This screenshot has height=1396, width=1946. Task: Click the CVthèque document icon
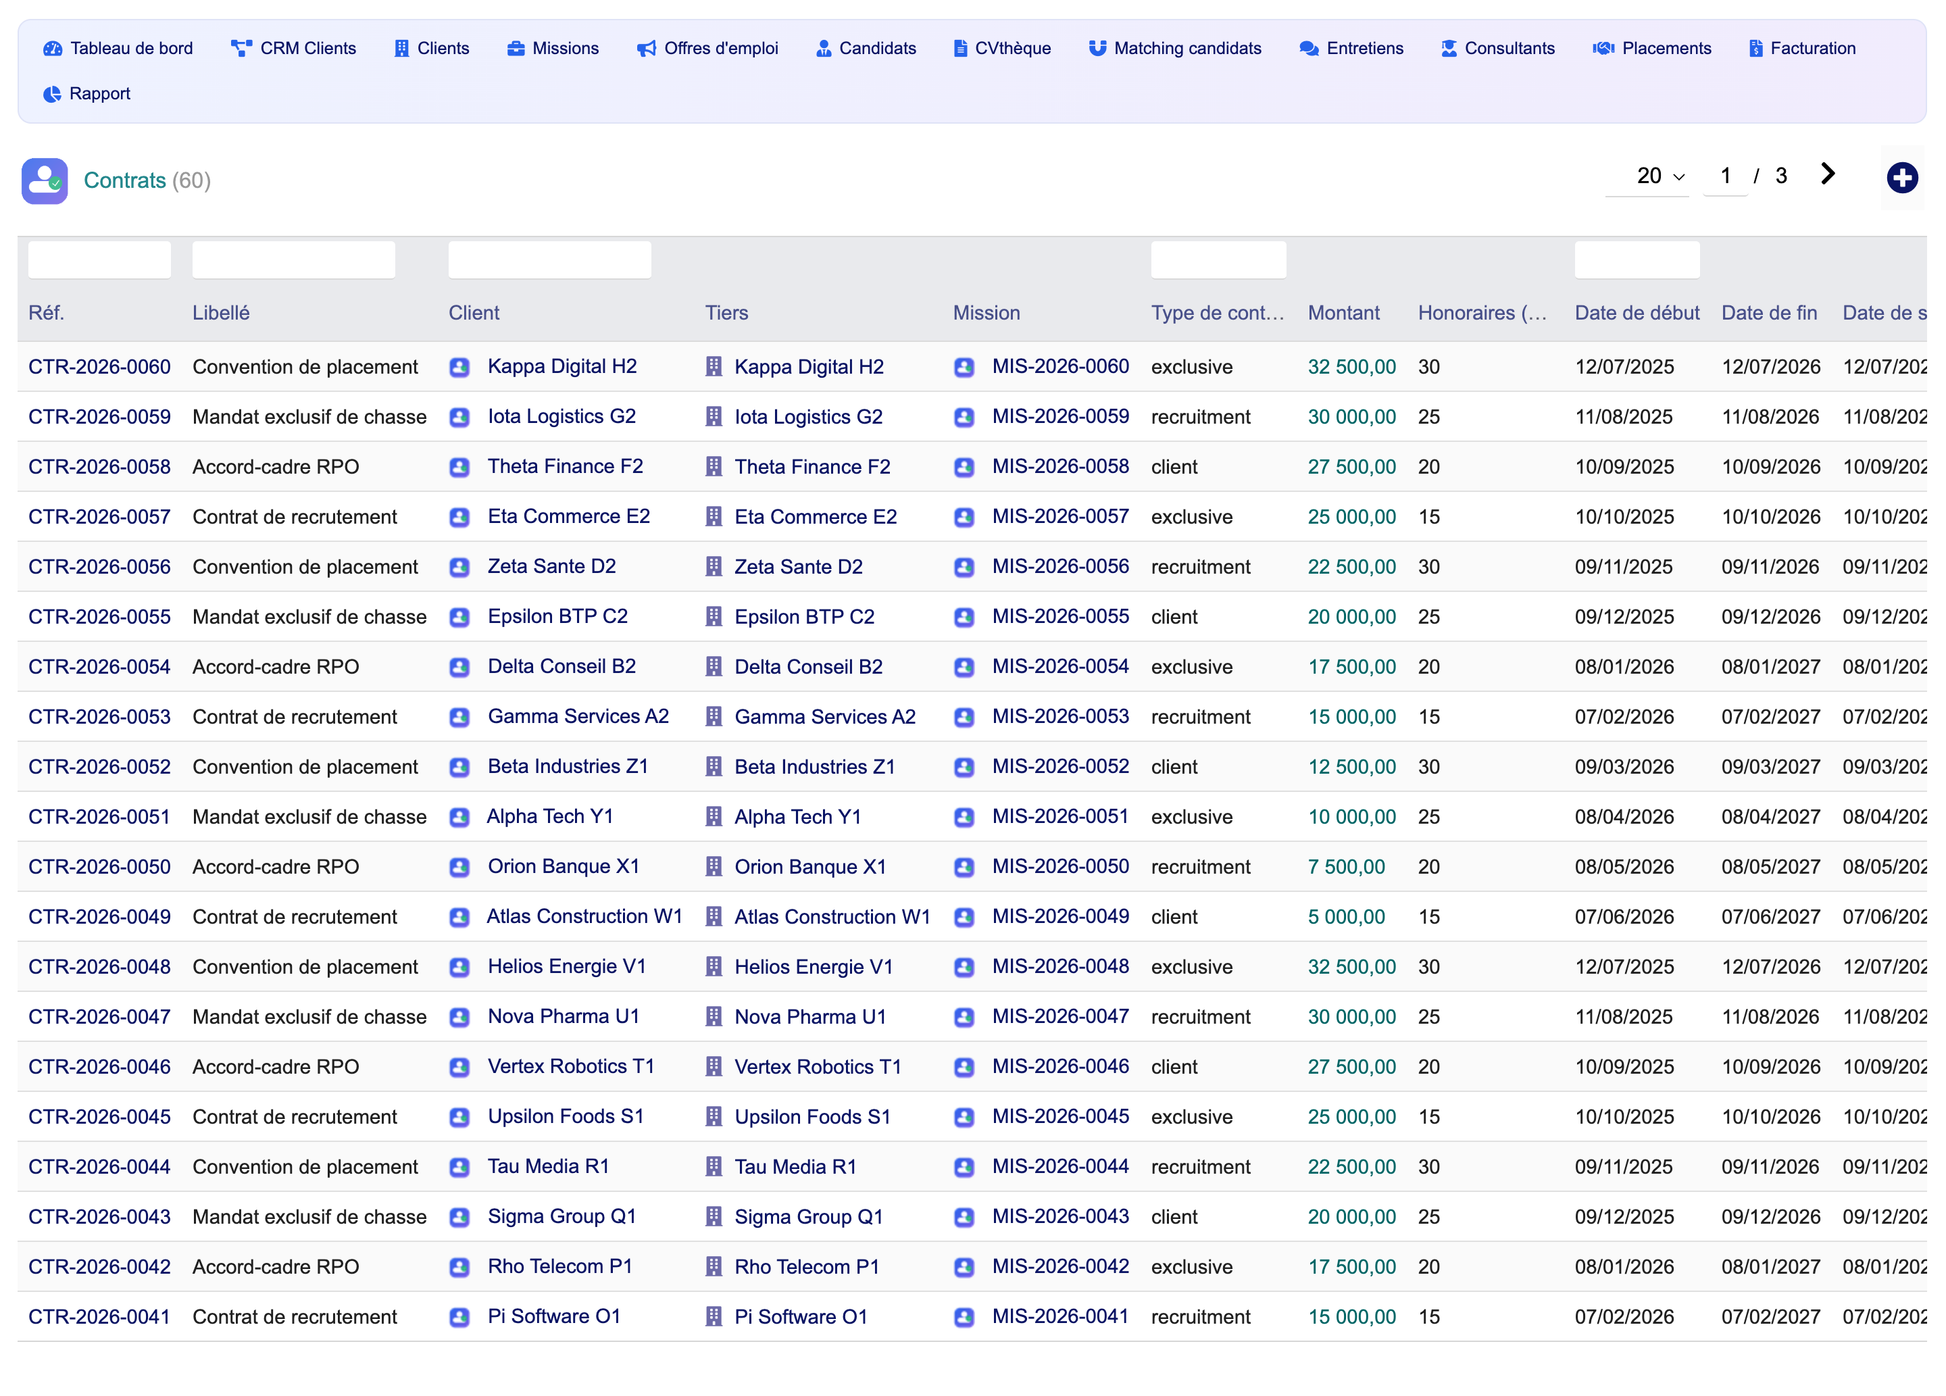[x=960, y=48]
